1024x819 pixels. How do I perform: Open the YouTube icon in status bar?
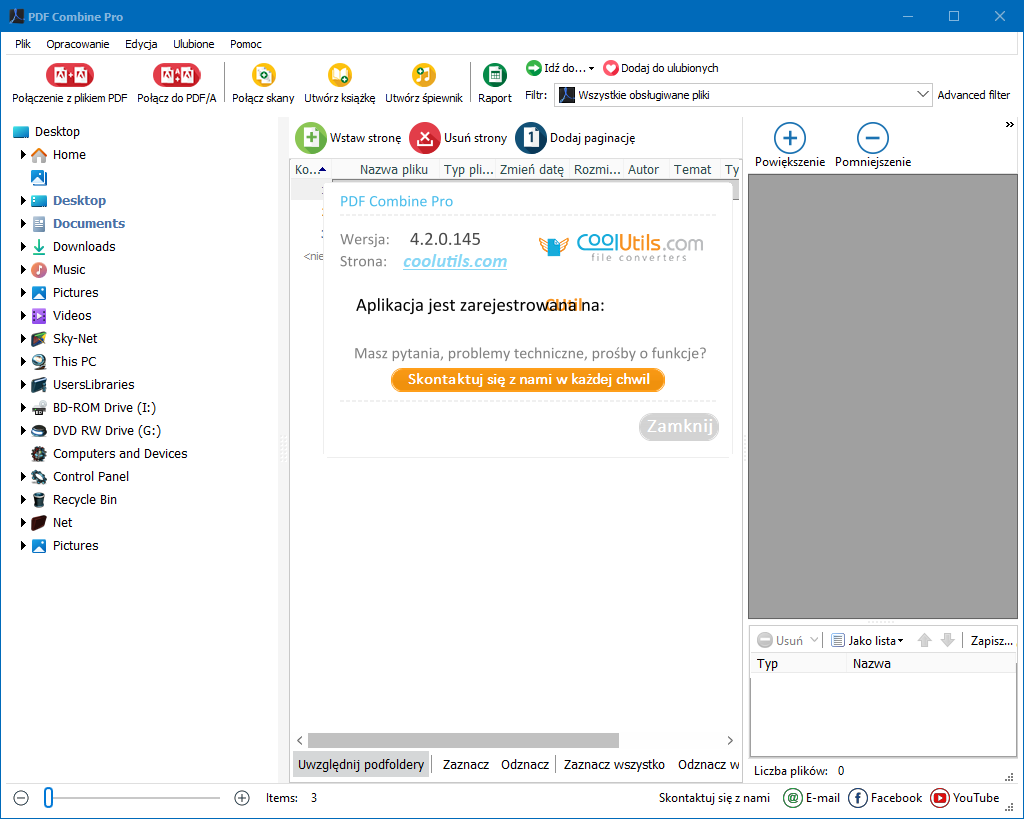pyautogui.click(x=940, y=797)
